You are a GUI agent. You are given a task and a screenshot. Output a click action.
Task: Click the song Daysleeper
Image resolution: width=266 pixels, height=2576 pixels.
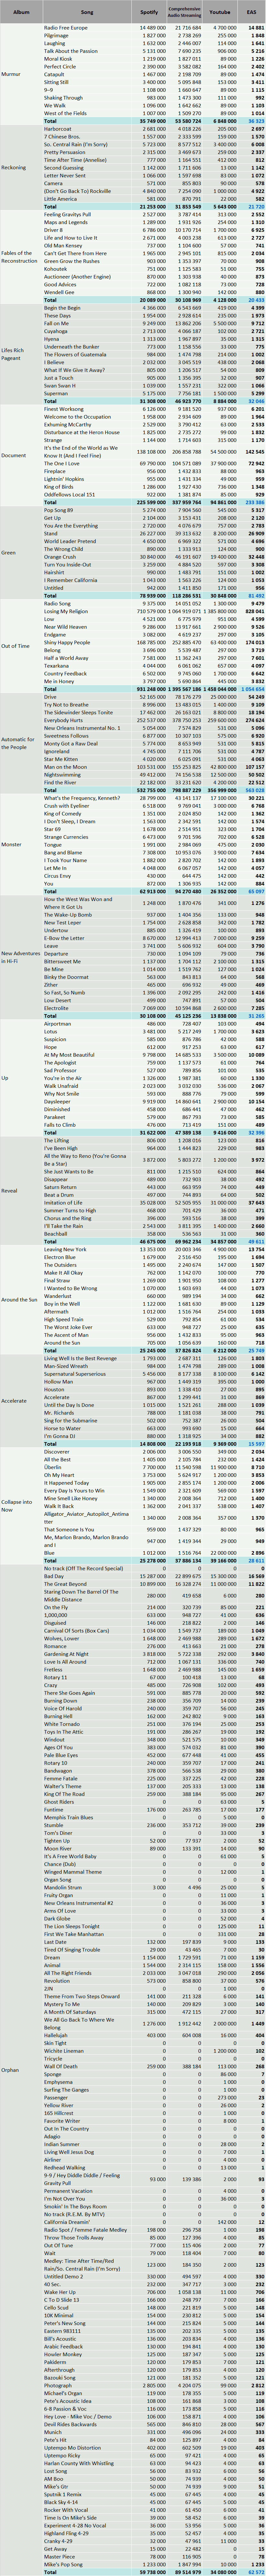pos(57,1101)
